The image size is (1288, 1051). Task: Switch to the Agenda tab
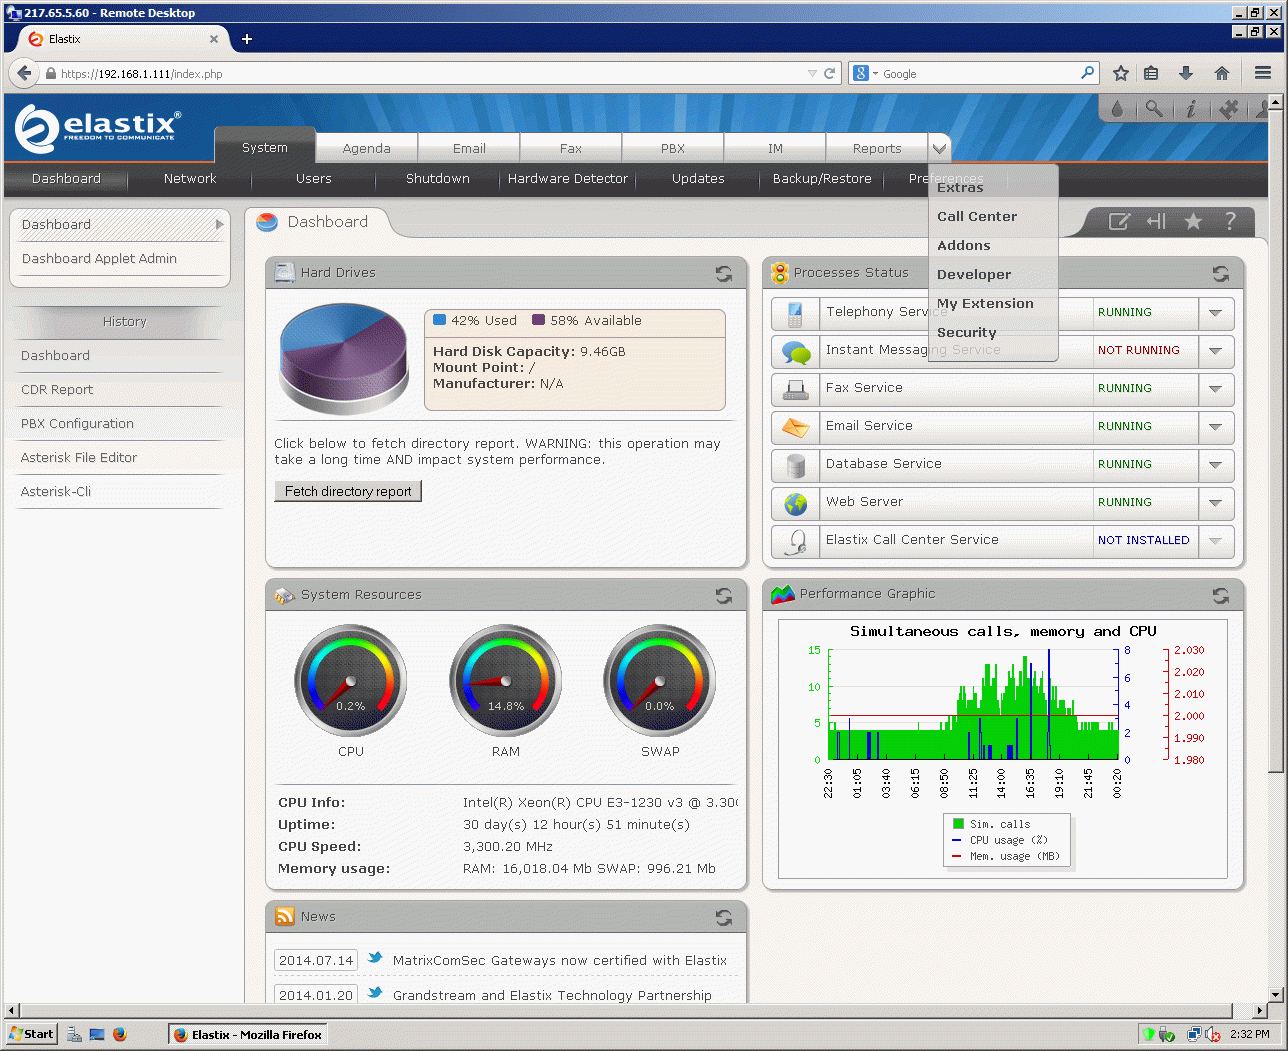click(x=367, y=148)
